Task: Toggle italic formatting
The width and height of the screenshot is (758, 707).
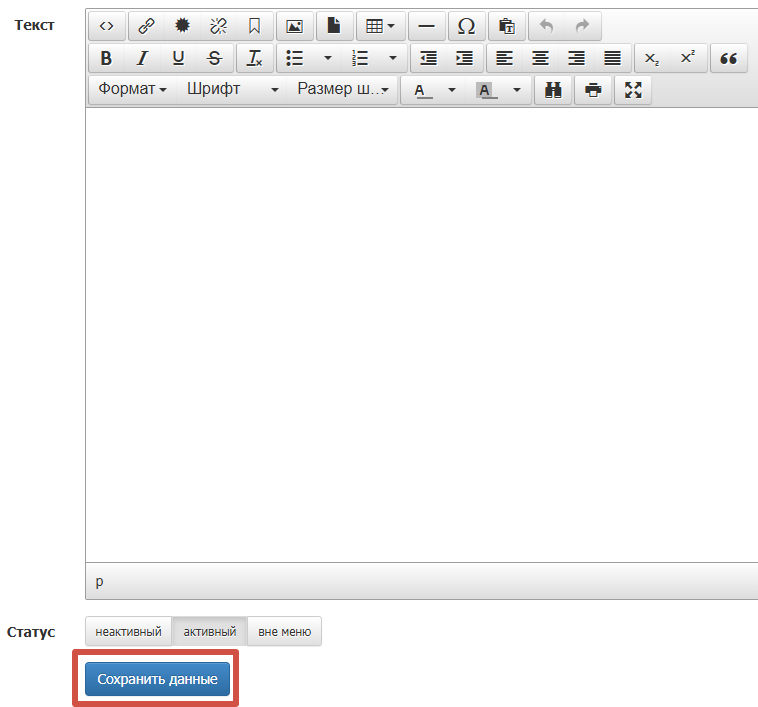Action: point(142,58)
